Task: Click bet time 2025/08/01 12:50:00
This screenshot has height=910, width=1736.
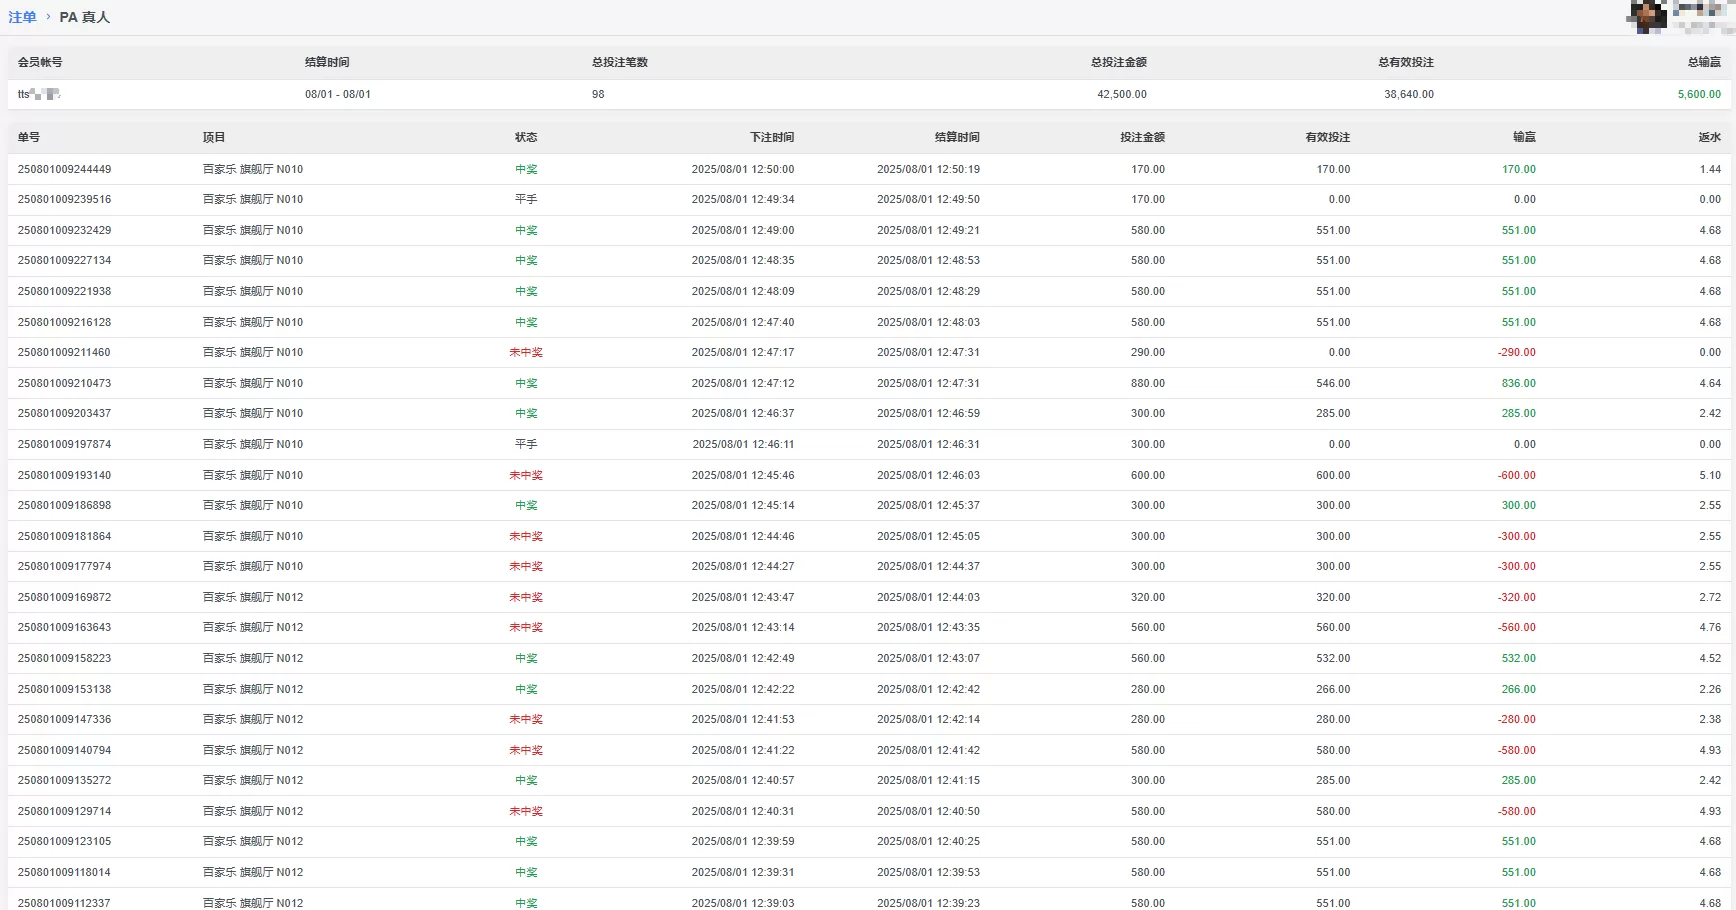Action: click(x=743, y=169)
